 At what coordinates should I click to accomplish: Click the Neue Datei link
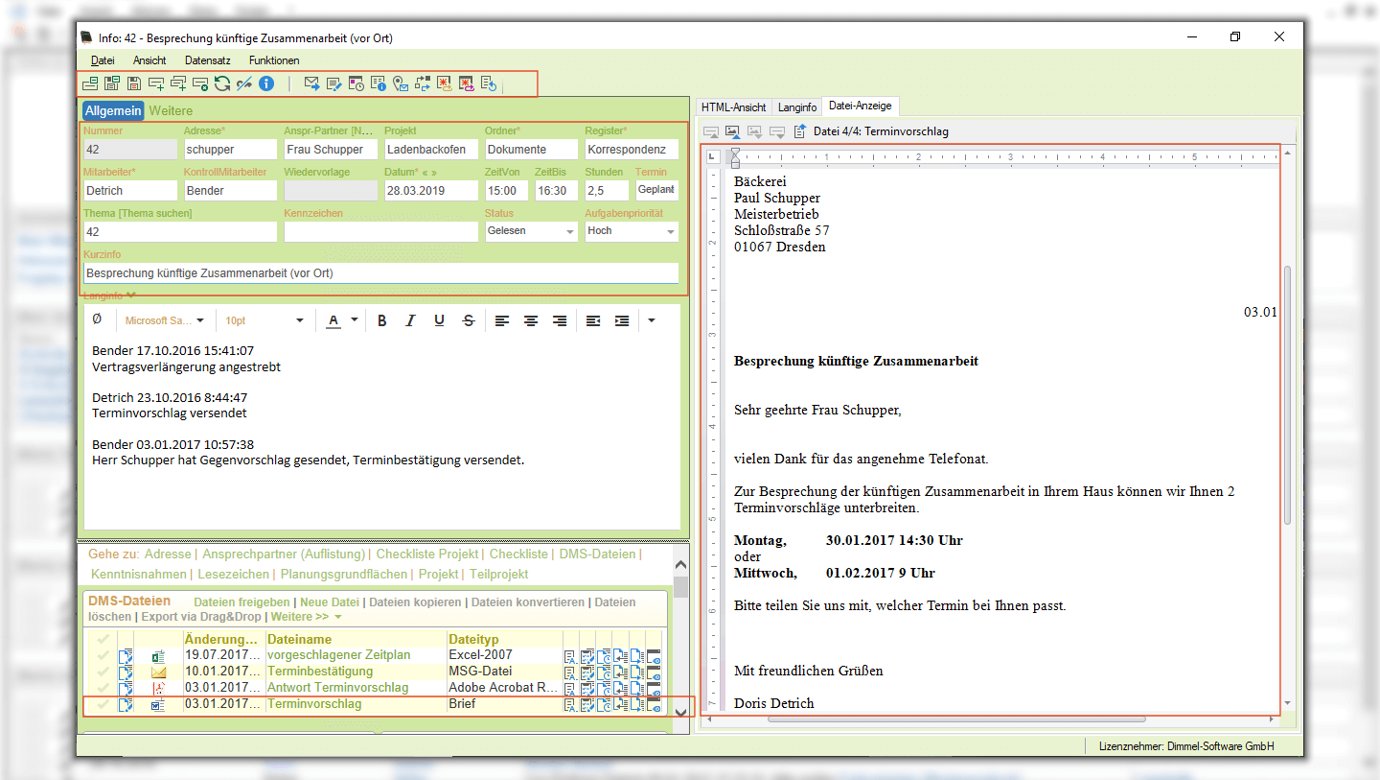[x=330, y=602]
